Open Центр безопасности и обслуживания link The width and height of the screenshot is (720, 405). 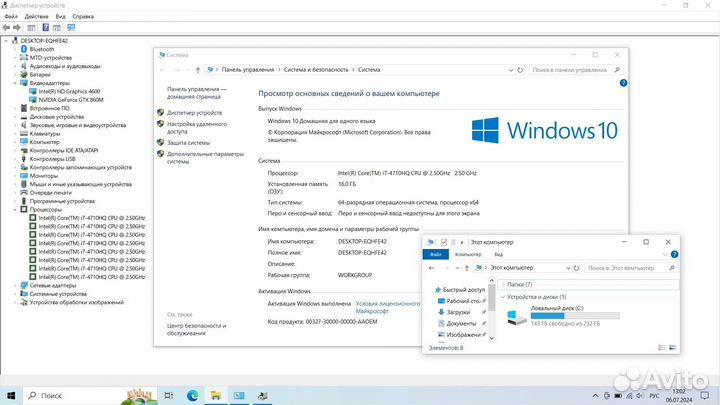click(197, 329)
